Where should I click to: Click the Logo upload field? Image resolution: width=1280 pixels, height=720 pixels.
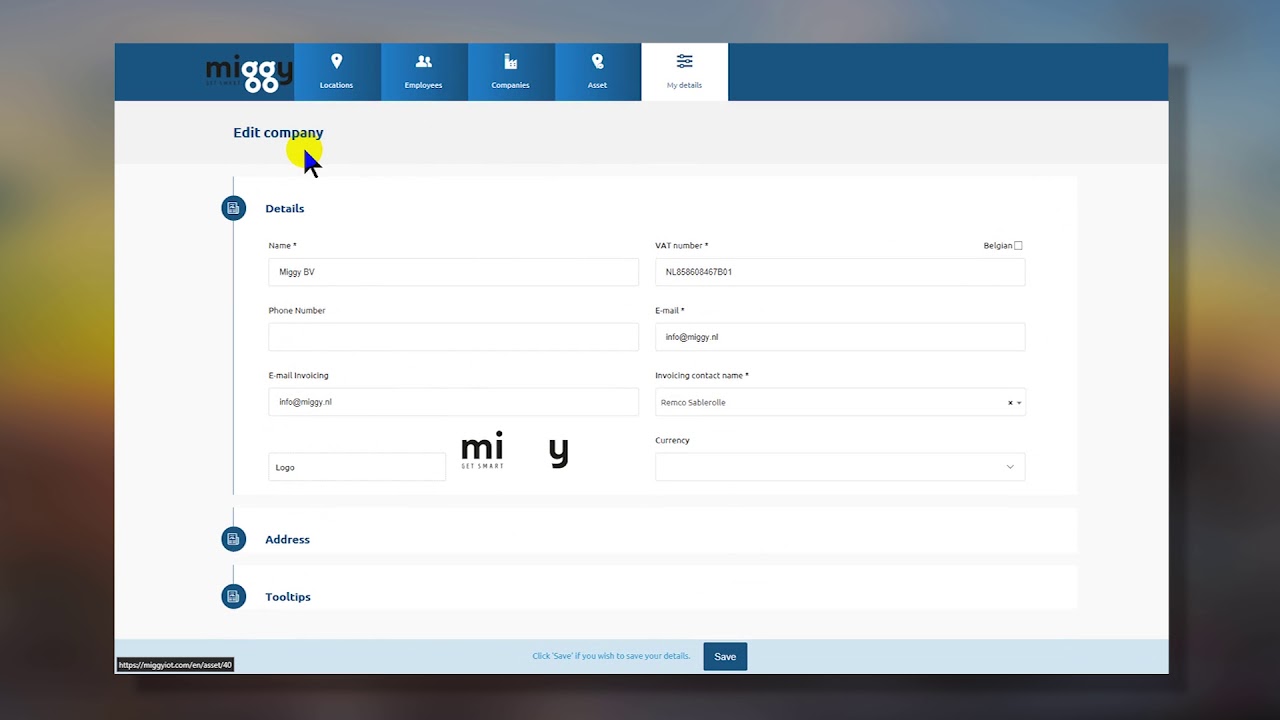tap(357, 467)
